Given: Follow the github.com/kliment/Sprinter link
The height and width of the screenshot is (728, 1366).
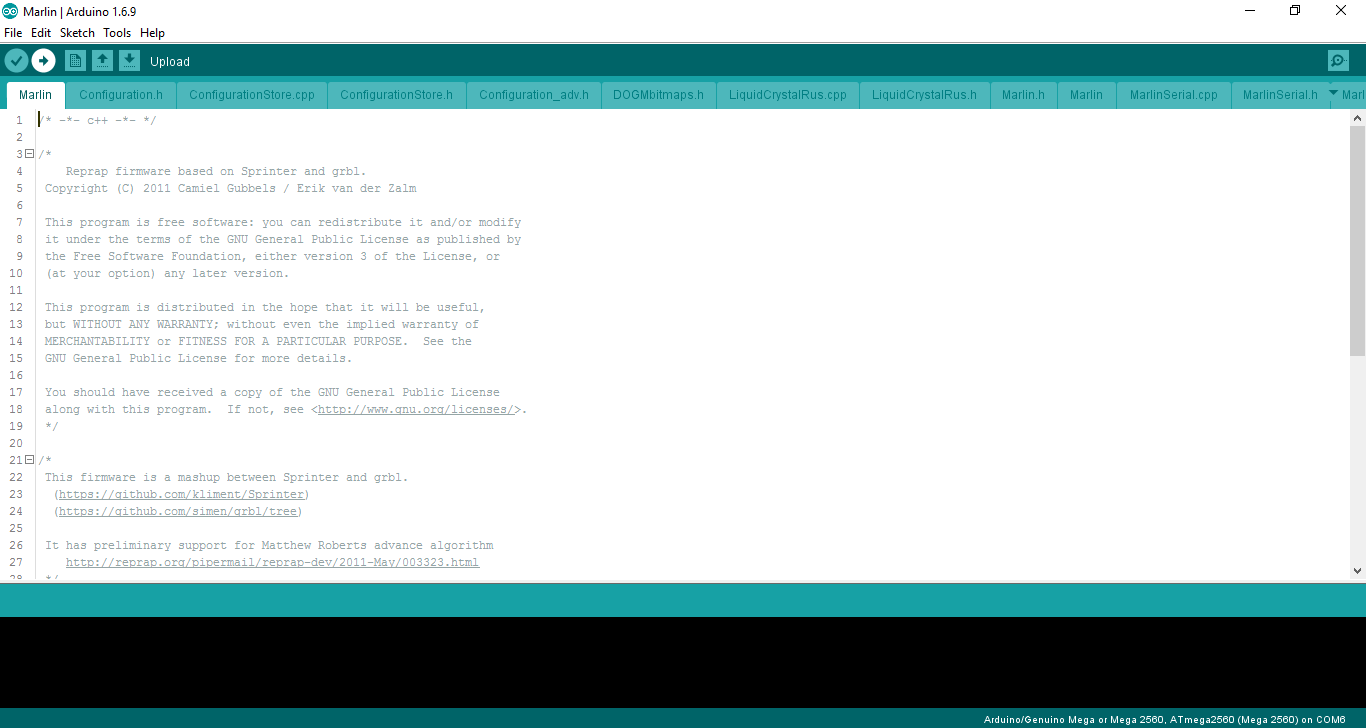Looking at the screenshot, I should 181,494.
